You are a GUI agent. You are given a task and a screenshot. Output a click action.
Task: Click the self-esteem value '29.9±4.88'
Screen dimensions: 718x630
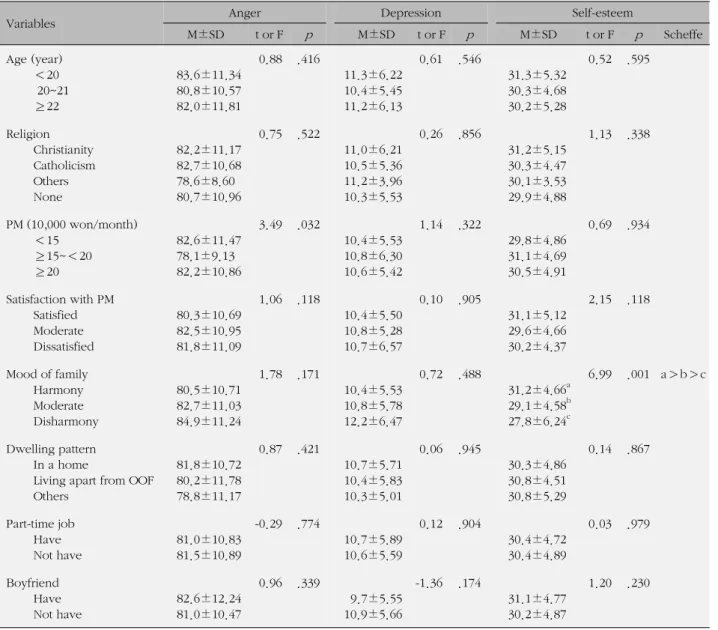(x=537, y=197)
